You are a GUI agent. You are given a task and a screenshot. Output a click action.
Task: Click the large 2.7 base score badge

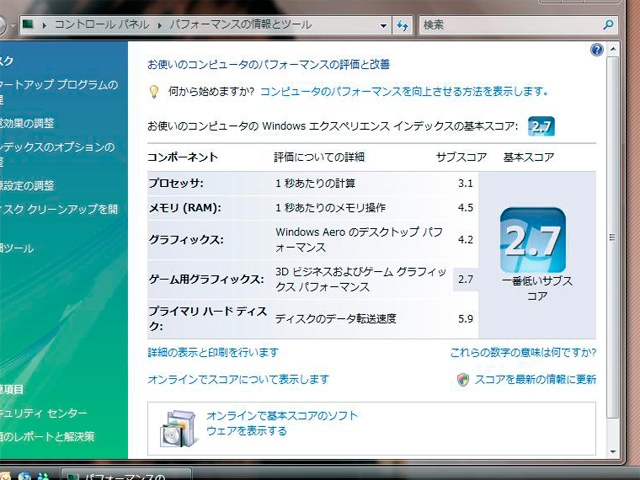pyautogui.click(x=533, y=240)
